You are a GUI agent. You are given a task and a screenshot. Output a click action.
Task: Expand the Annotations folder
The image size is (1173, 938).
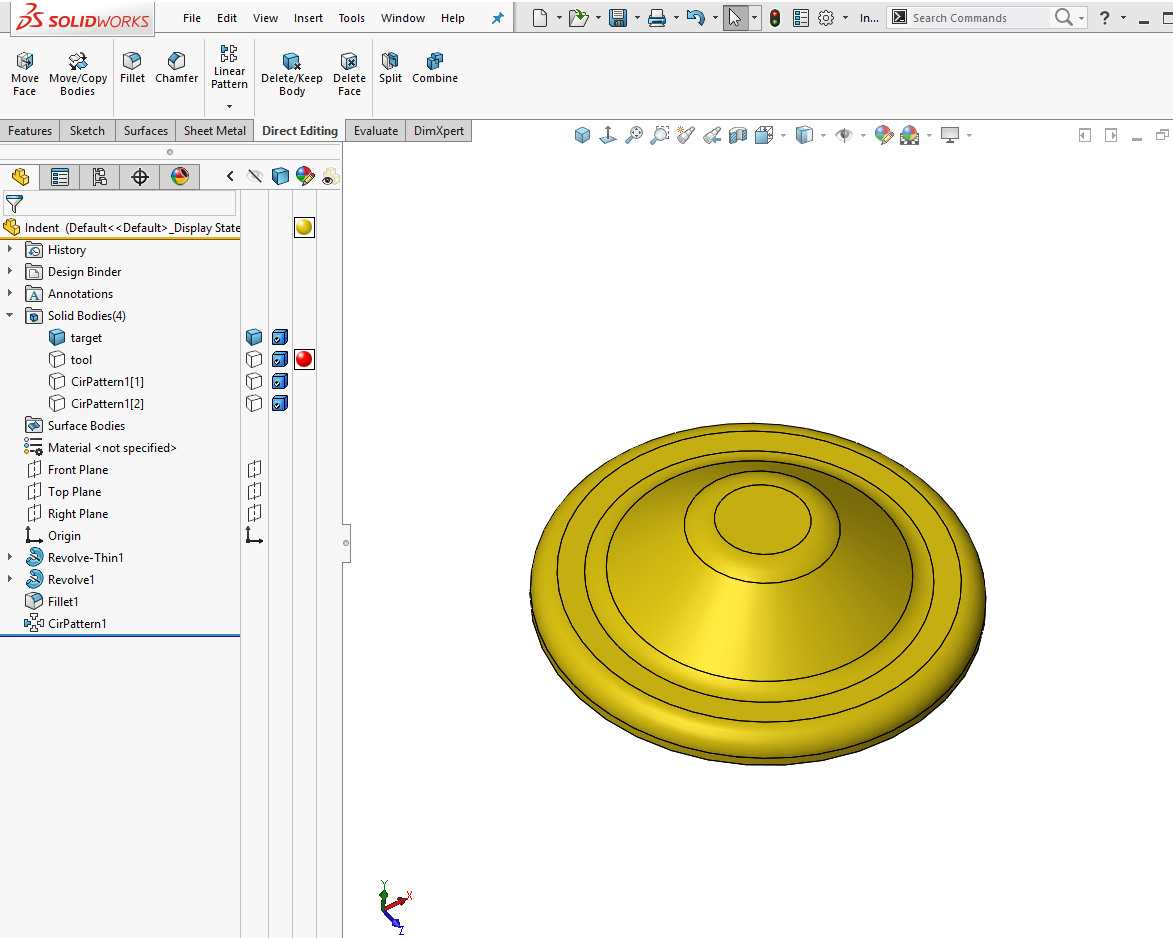click(10, 293)
